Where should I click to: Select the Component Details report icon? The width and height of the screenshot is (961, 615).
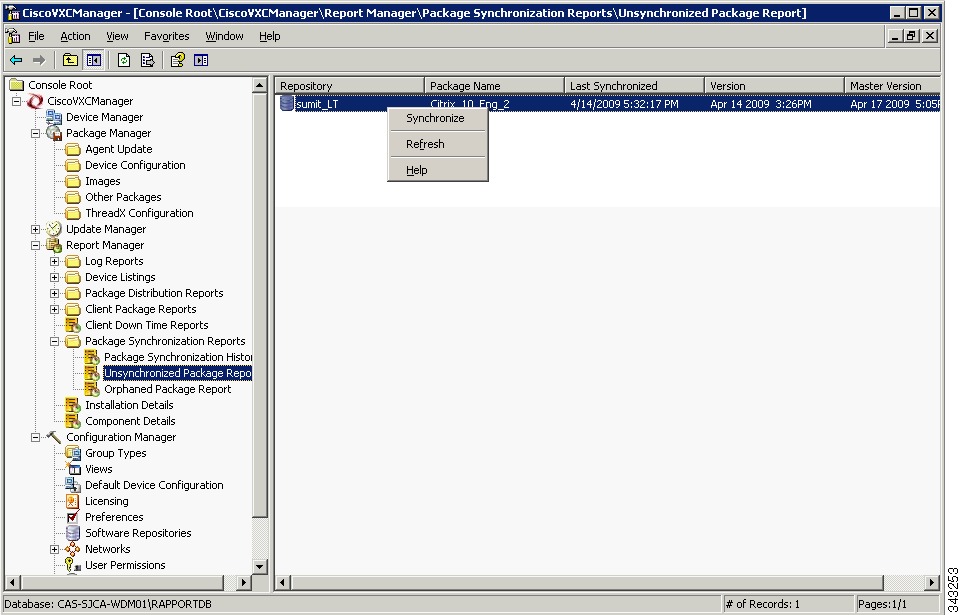(x=73, y=421)
